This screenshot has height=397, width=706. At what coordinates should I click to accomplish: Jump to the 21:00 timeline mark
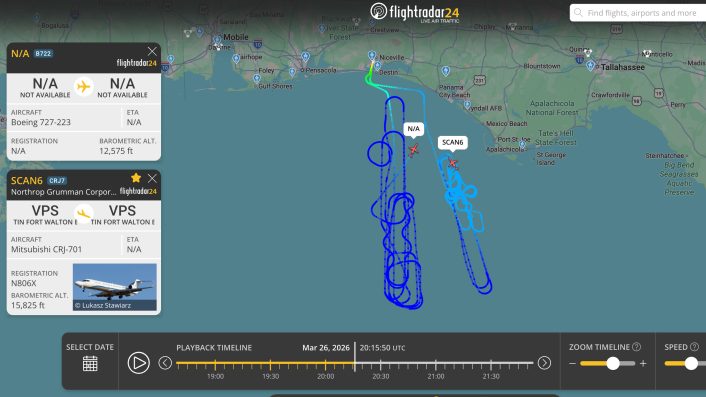(436, 365)
